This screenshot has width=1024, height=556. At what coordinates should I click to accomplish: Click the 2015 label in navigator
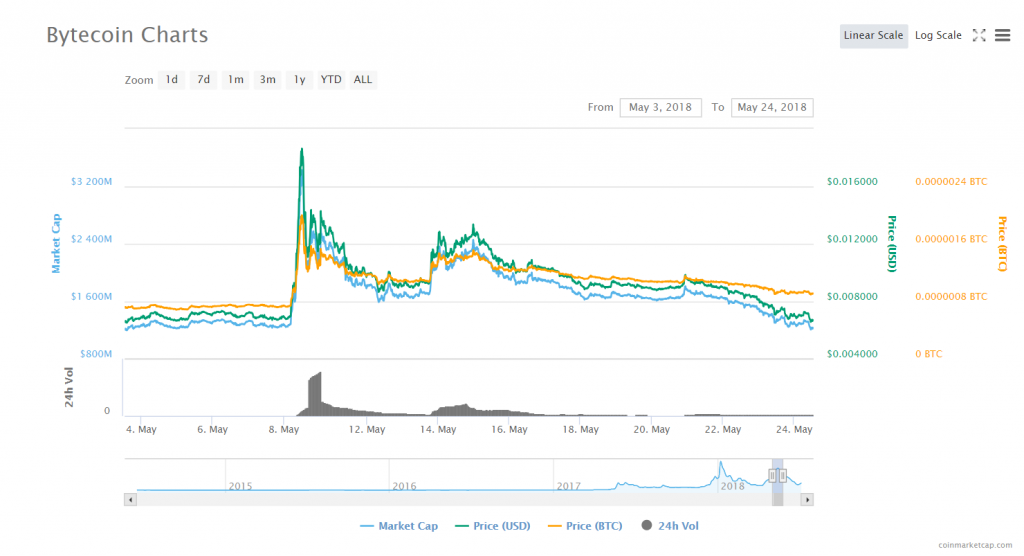point(240,486)
